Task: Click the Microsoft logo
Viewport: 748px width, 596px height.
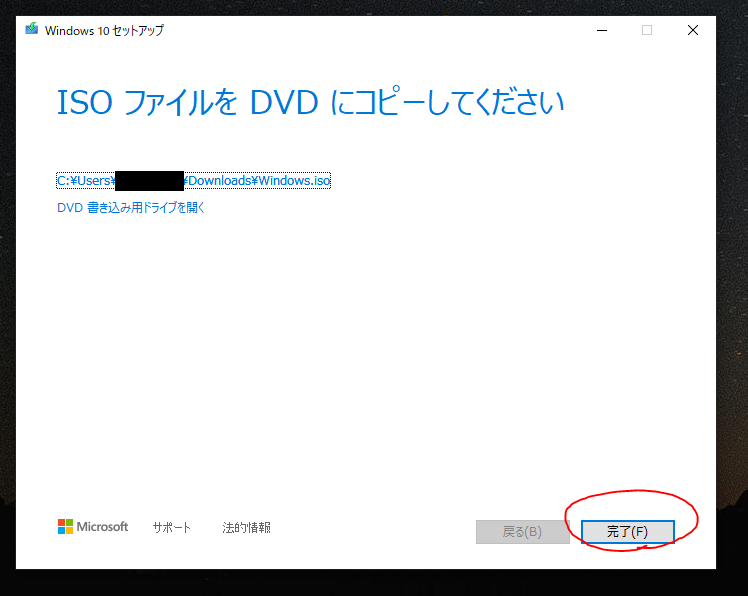Action: point(93,527)
